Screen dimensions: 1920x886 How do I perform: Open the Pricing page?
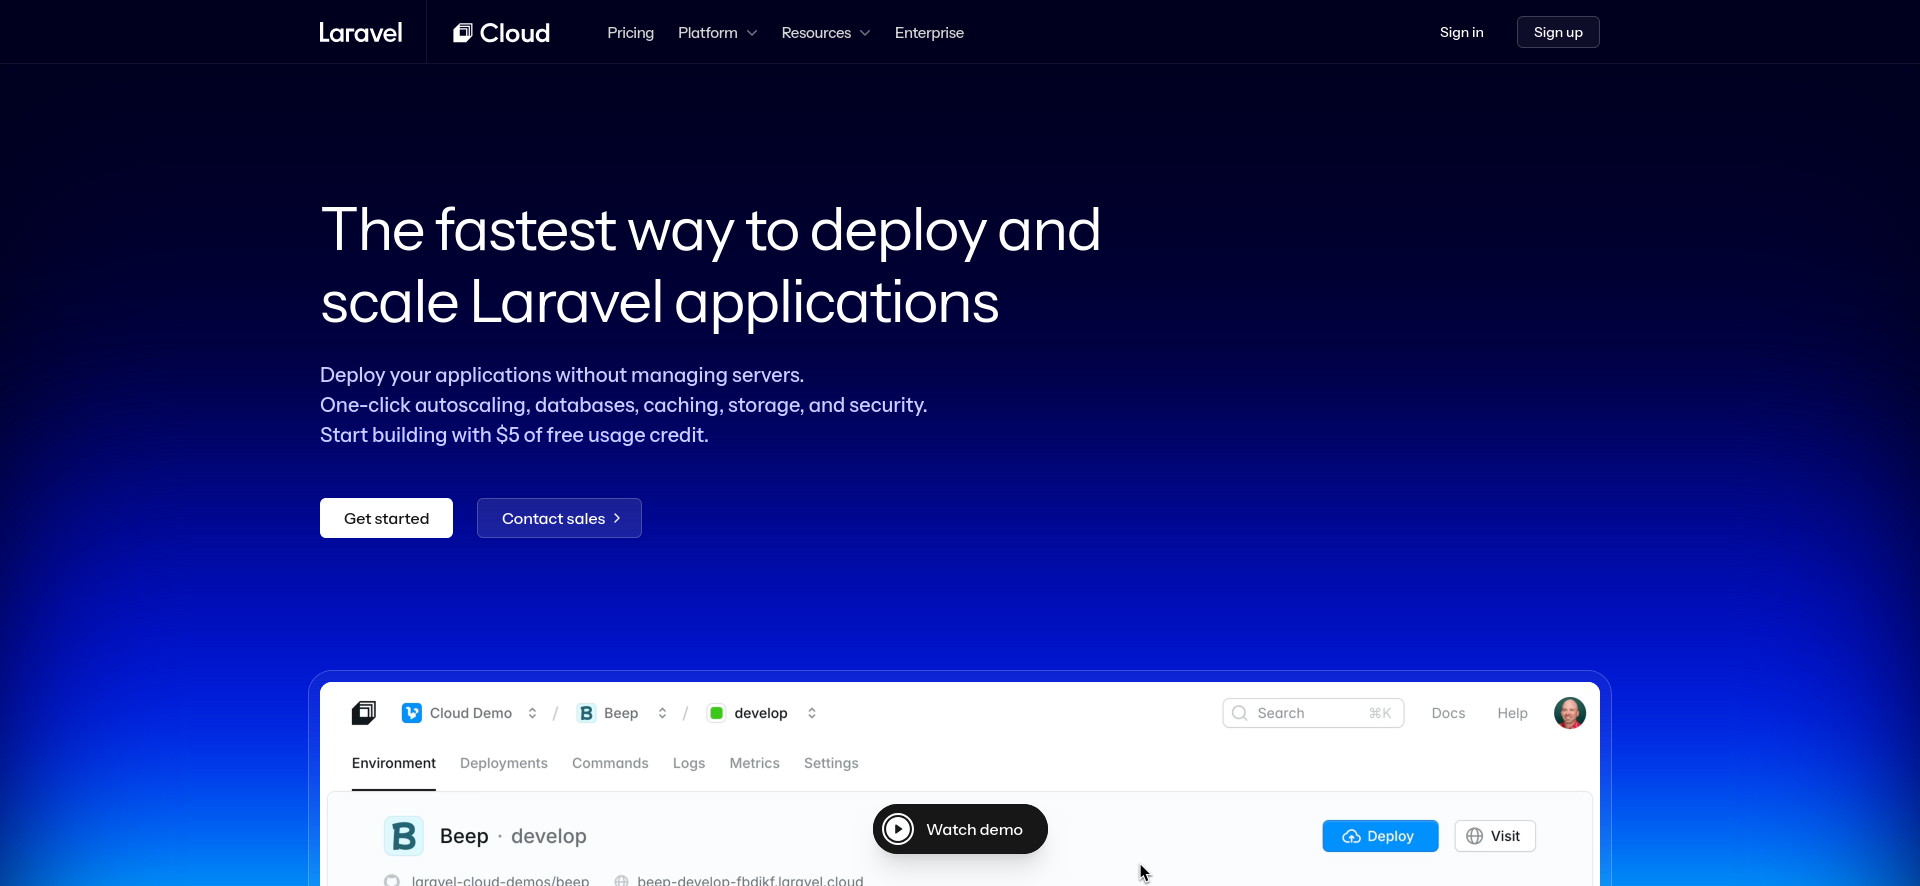pos(630,33)
